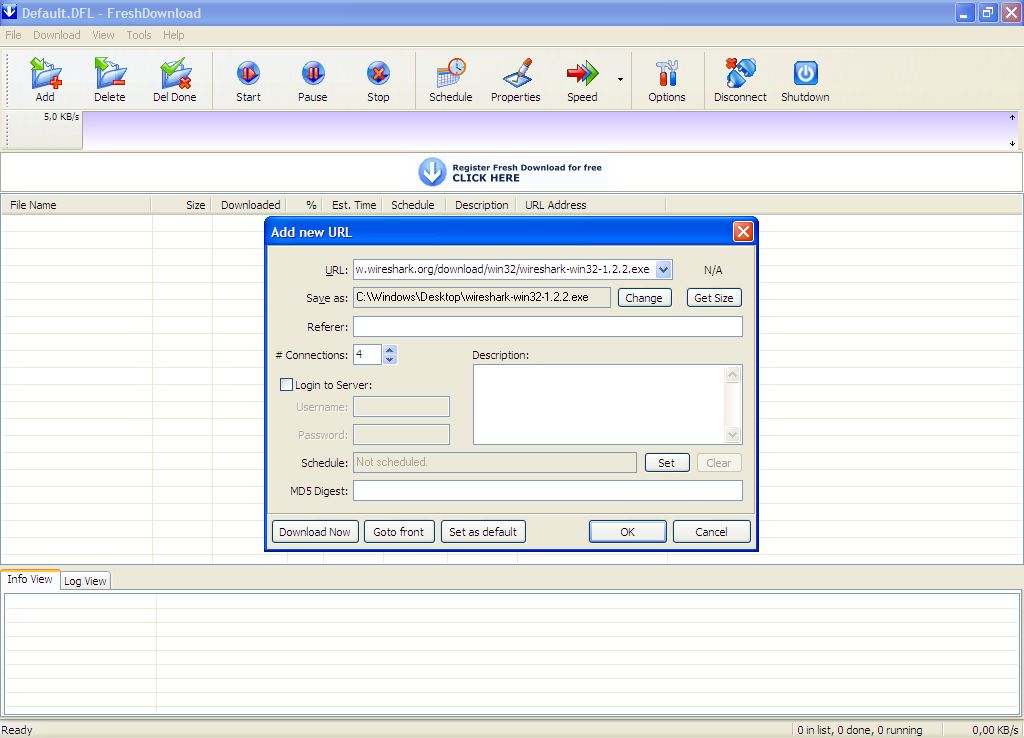The width and height of the screenshot is (1024, 738).
Task: Open the Download menu
Action: tap(57, 35)
